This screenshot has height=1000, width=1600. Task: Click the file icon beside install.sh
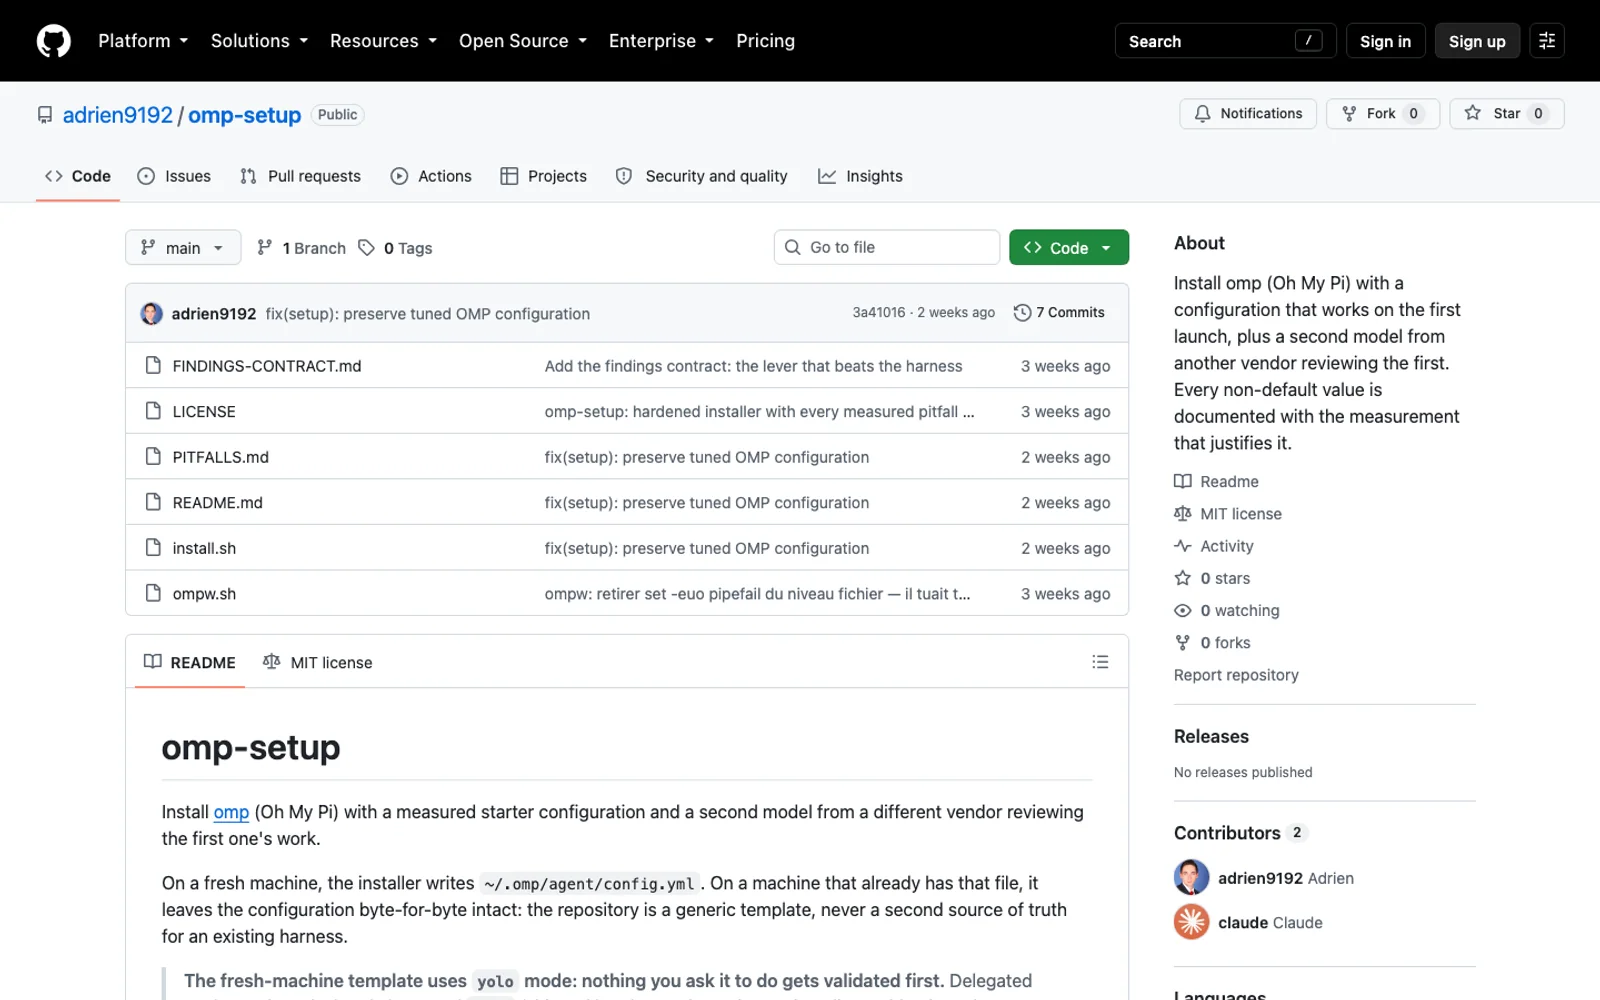click(x=153, y=548)
